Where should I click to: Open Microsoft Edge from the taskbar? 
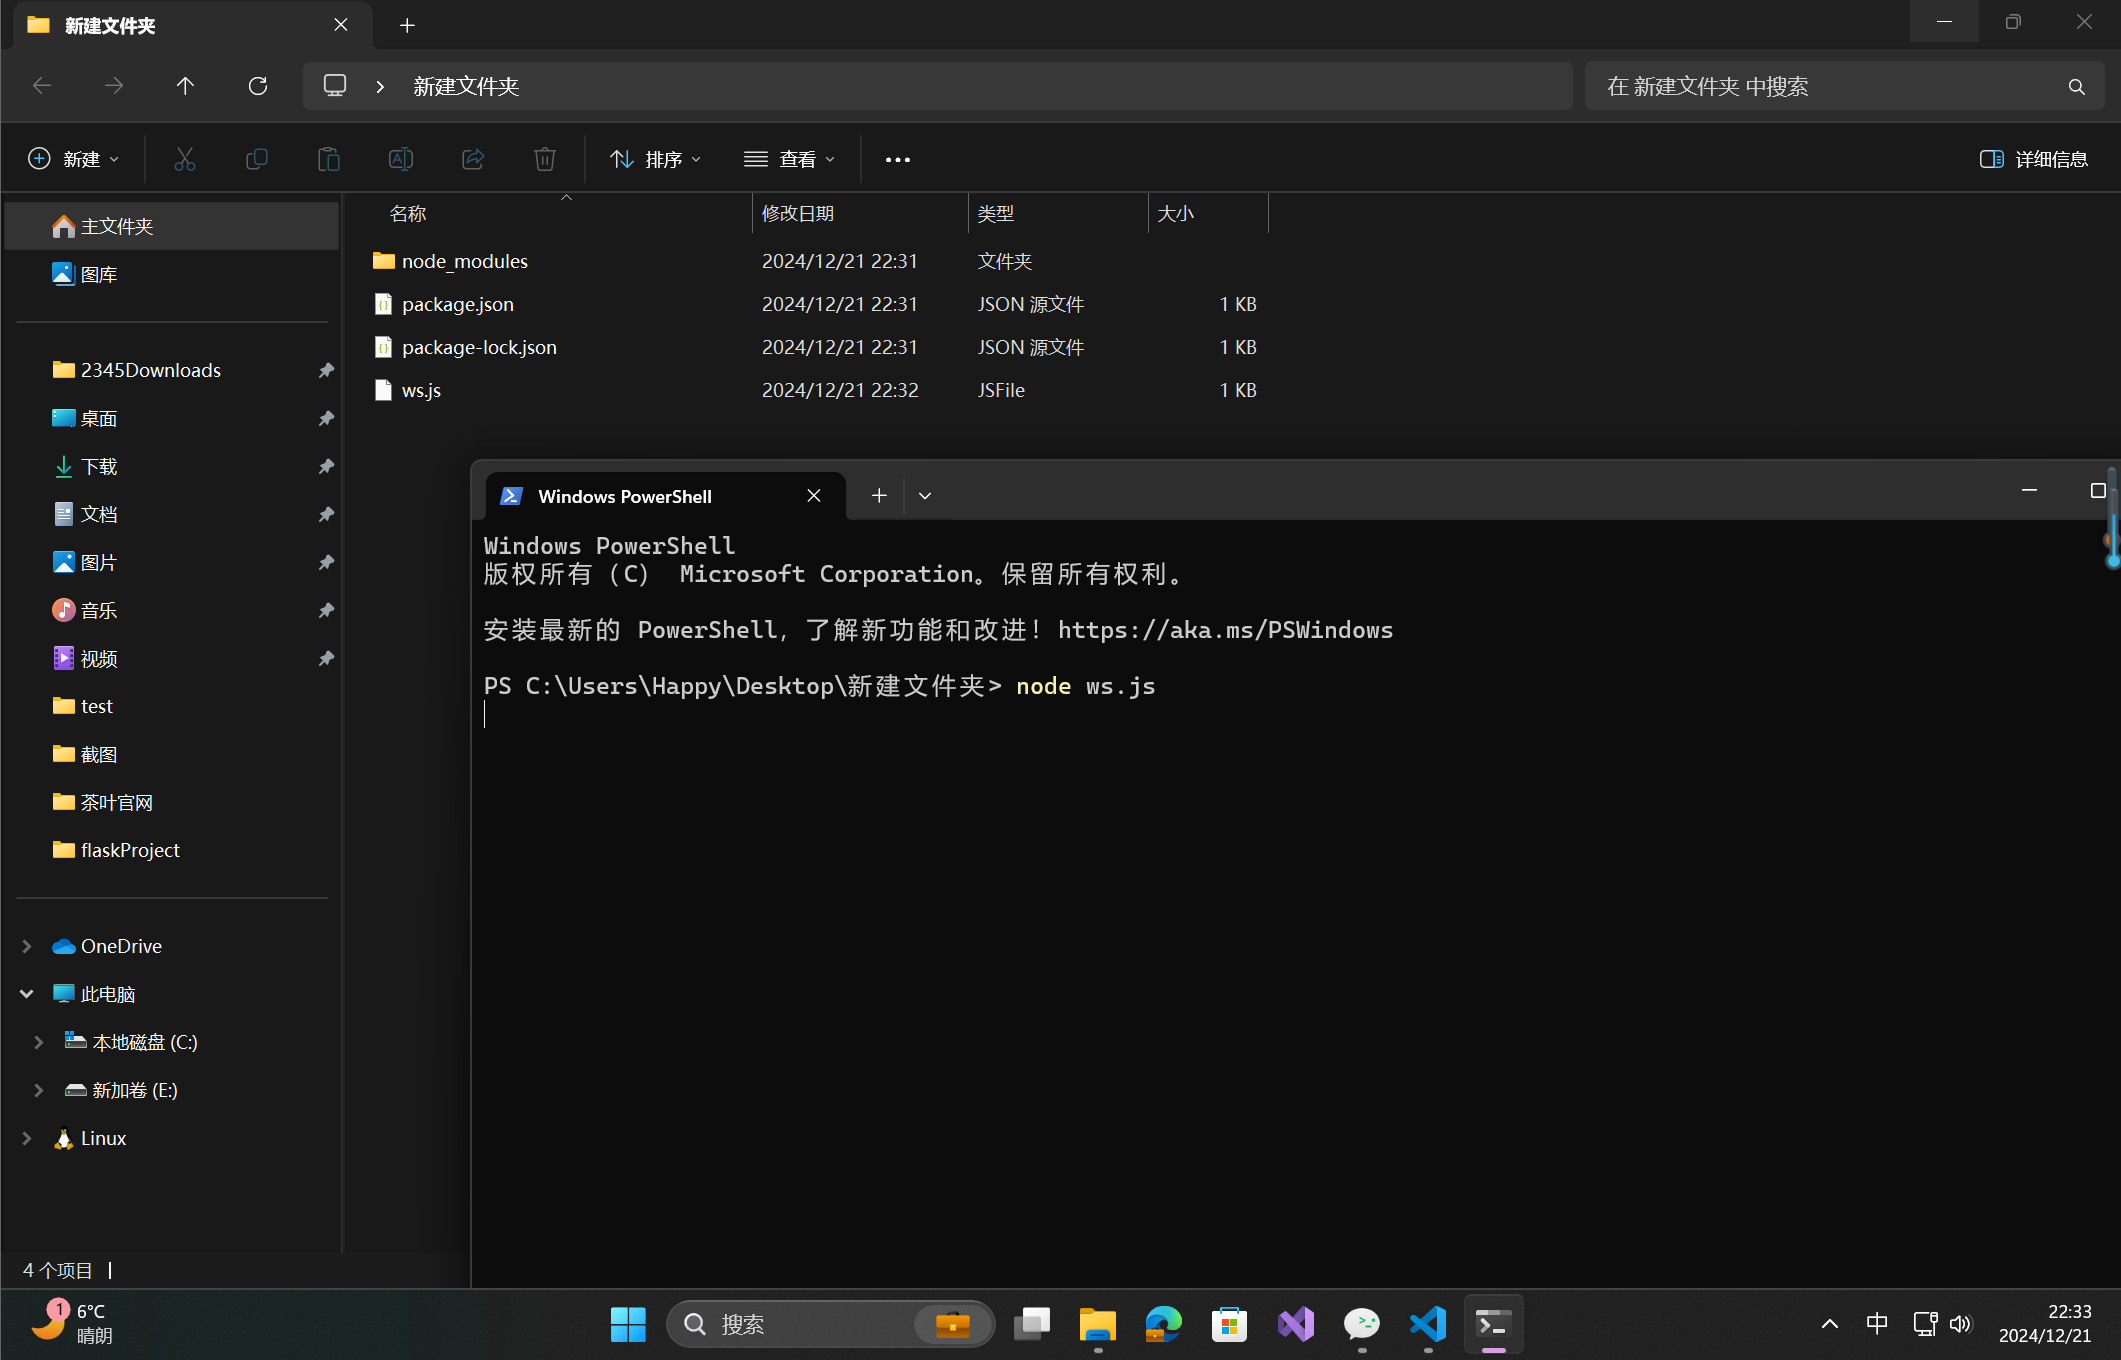pyautogui.click(x=1163, y=1324)
